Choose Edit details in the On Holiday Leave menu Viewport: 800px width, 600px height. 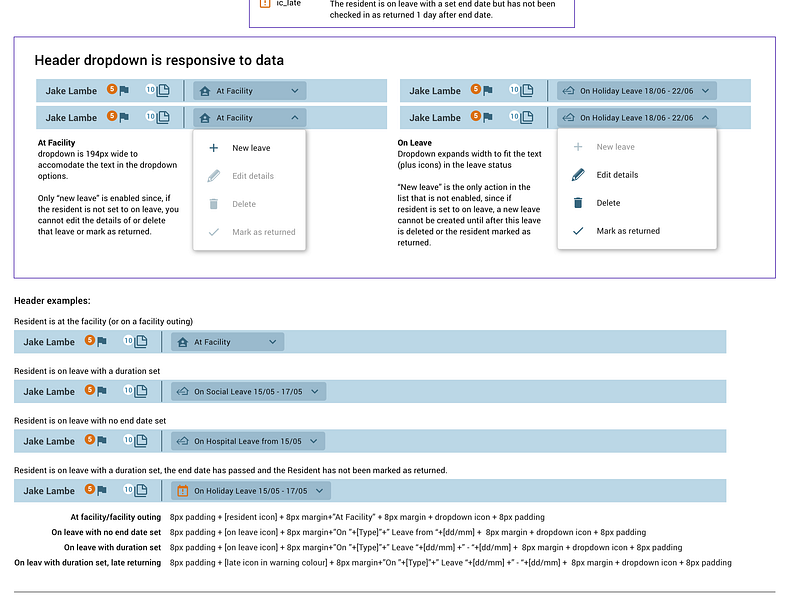[637, 175]
